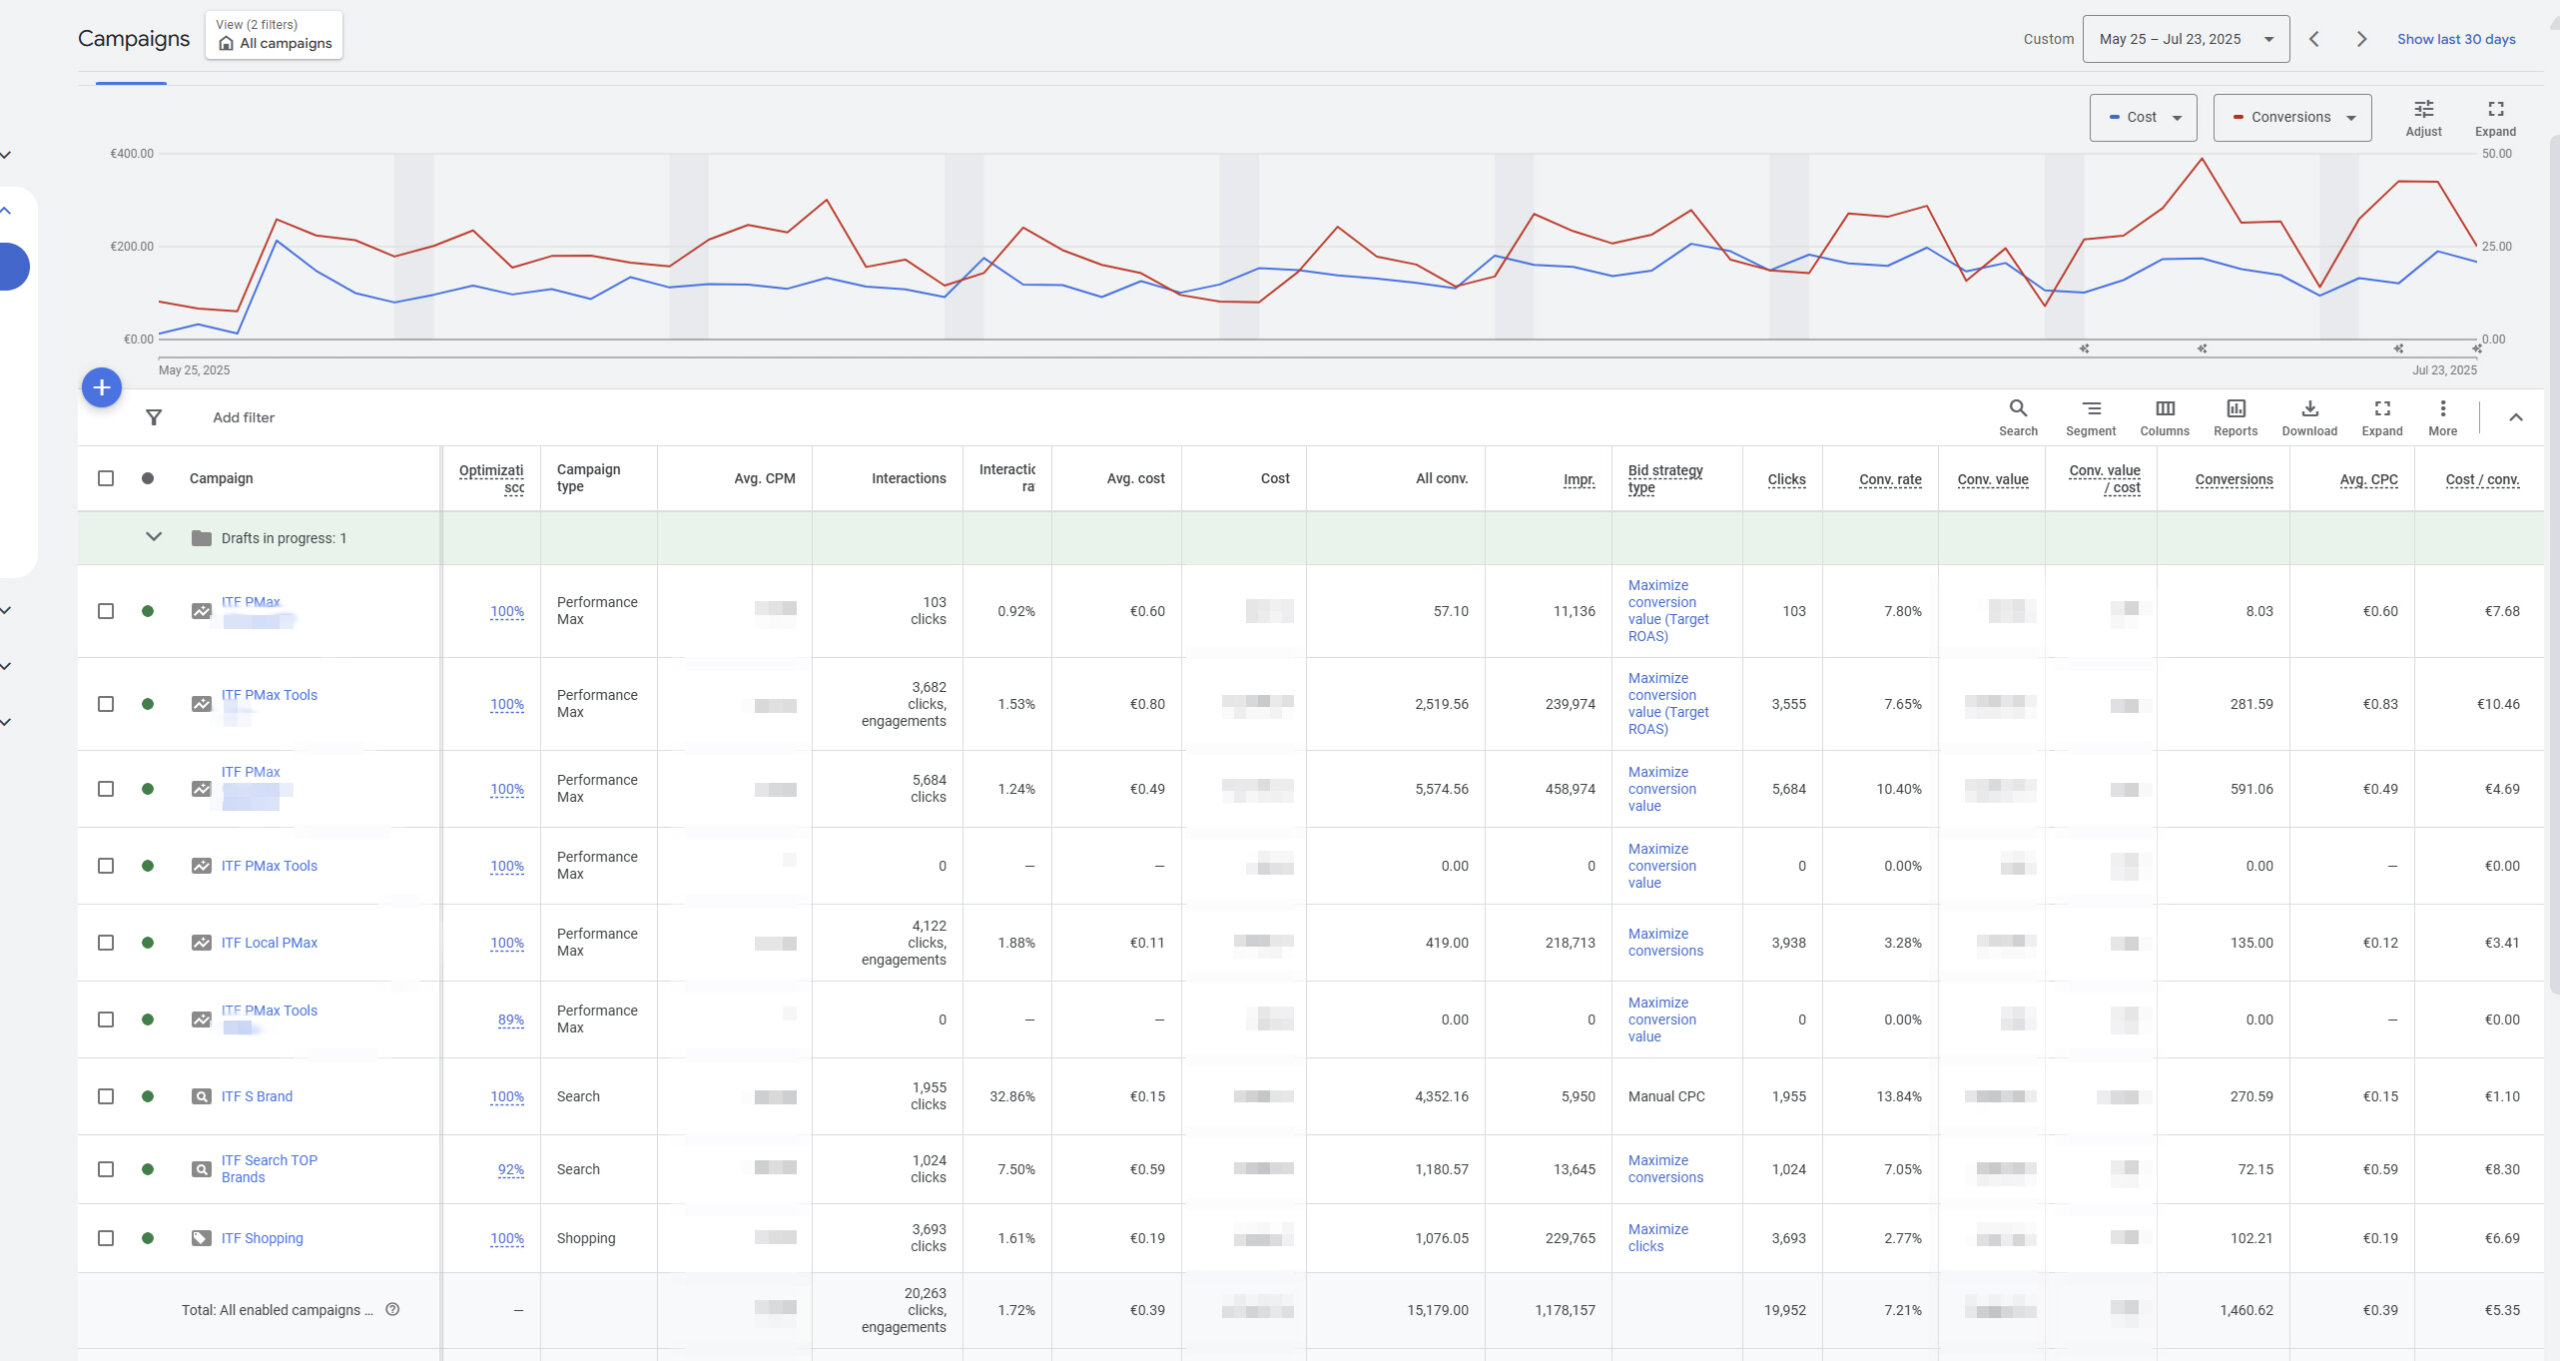Check the ITF S Brand row checkbox

click(106, 1096)
